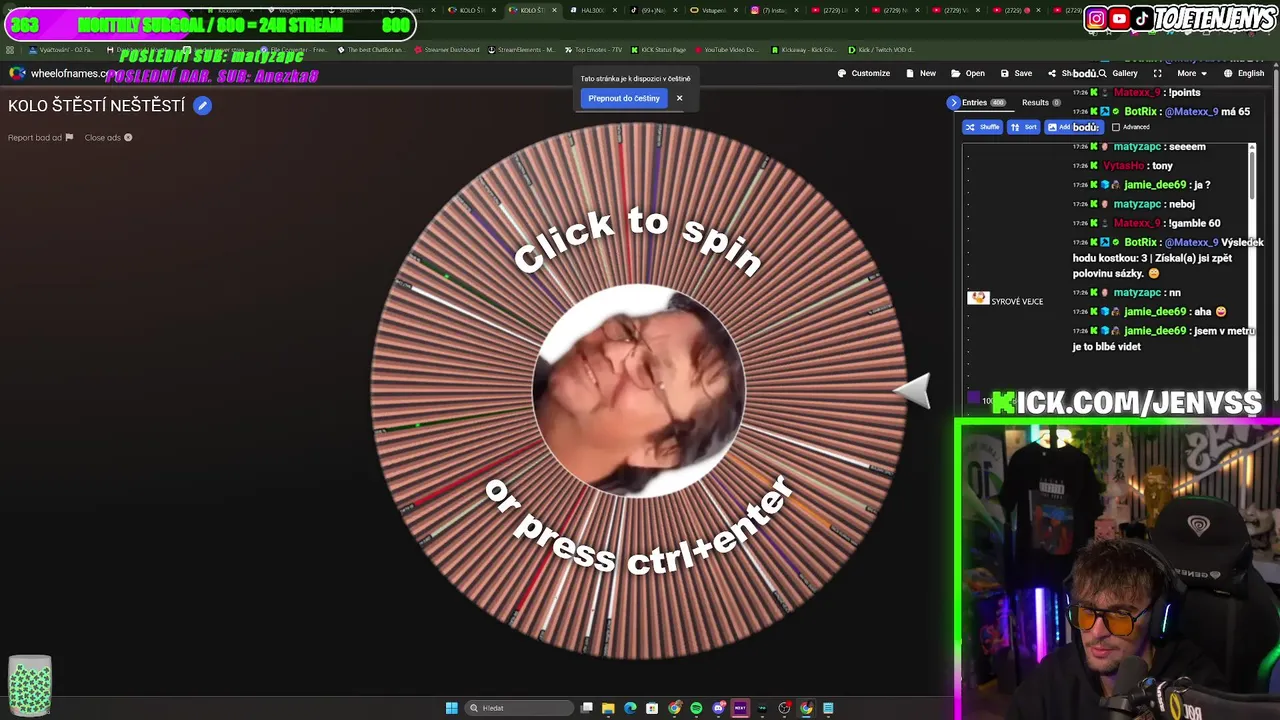
Task: Open the StreamElements bookmark
Action: (x=522, y=50)
